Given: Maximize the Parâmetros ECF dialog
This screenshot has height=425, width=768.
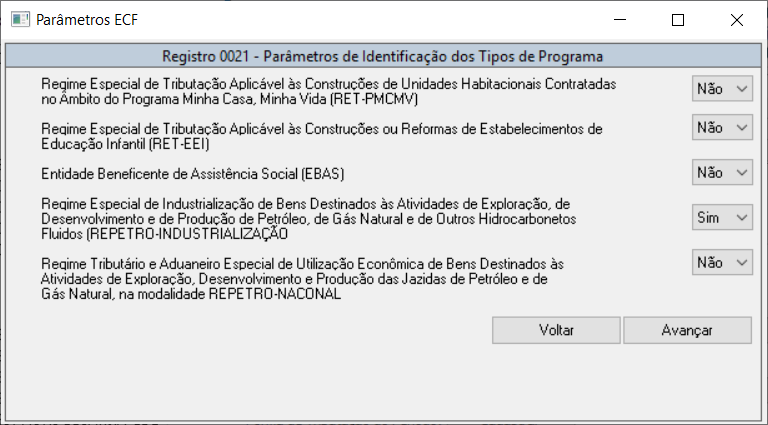Looking at the screenshot, I should tap(678, 20).
